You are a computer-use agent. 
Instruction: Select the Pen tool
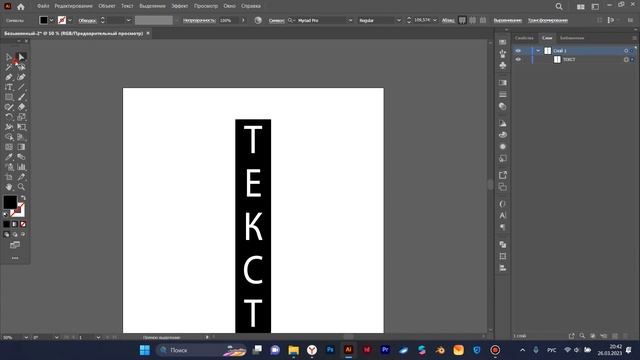click(9, 77)
